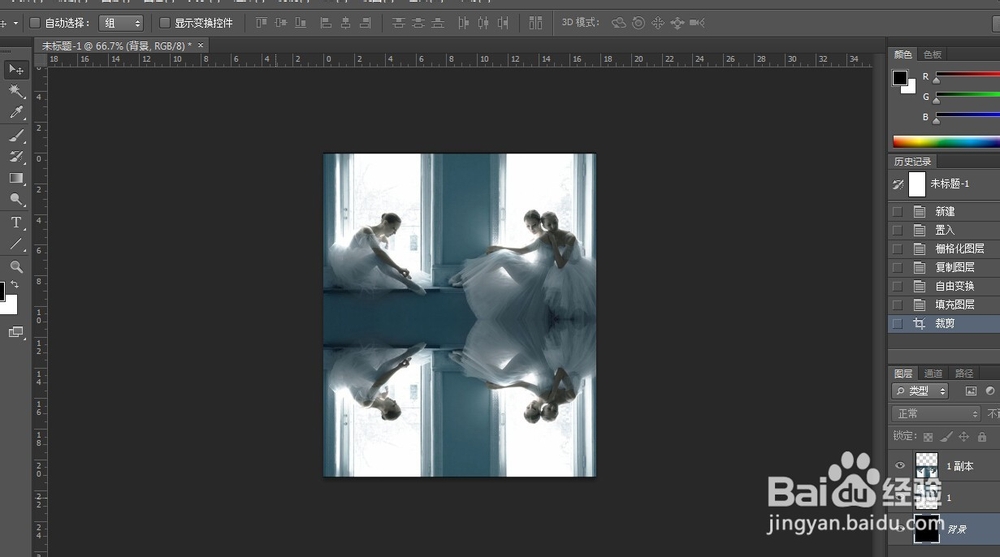Image resolution: width=1000 pixels, height=557 pixels.
Task: Click the 3D rotate mode icon
Action: click(618, 23)
